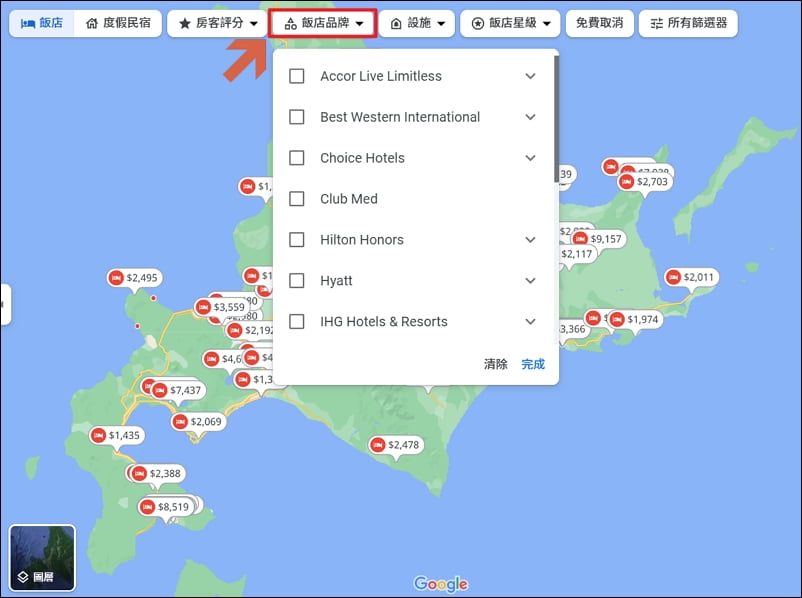
Task: Open the 設施 amenities dropdown
Action: pyautogui.click(x=417, y=24)
